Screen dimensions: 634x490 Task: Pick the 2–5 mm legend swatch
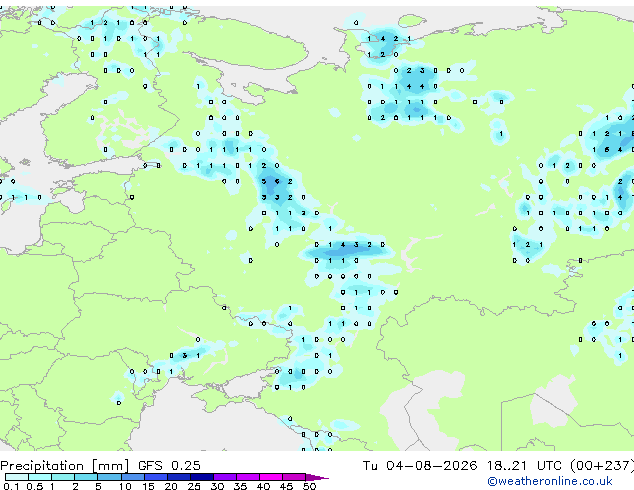pyautogui.click(x=86, y=477)
